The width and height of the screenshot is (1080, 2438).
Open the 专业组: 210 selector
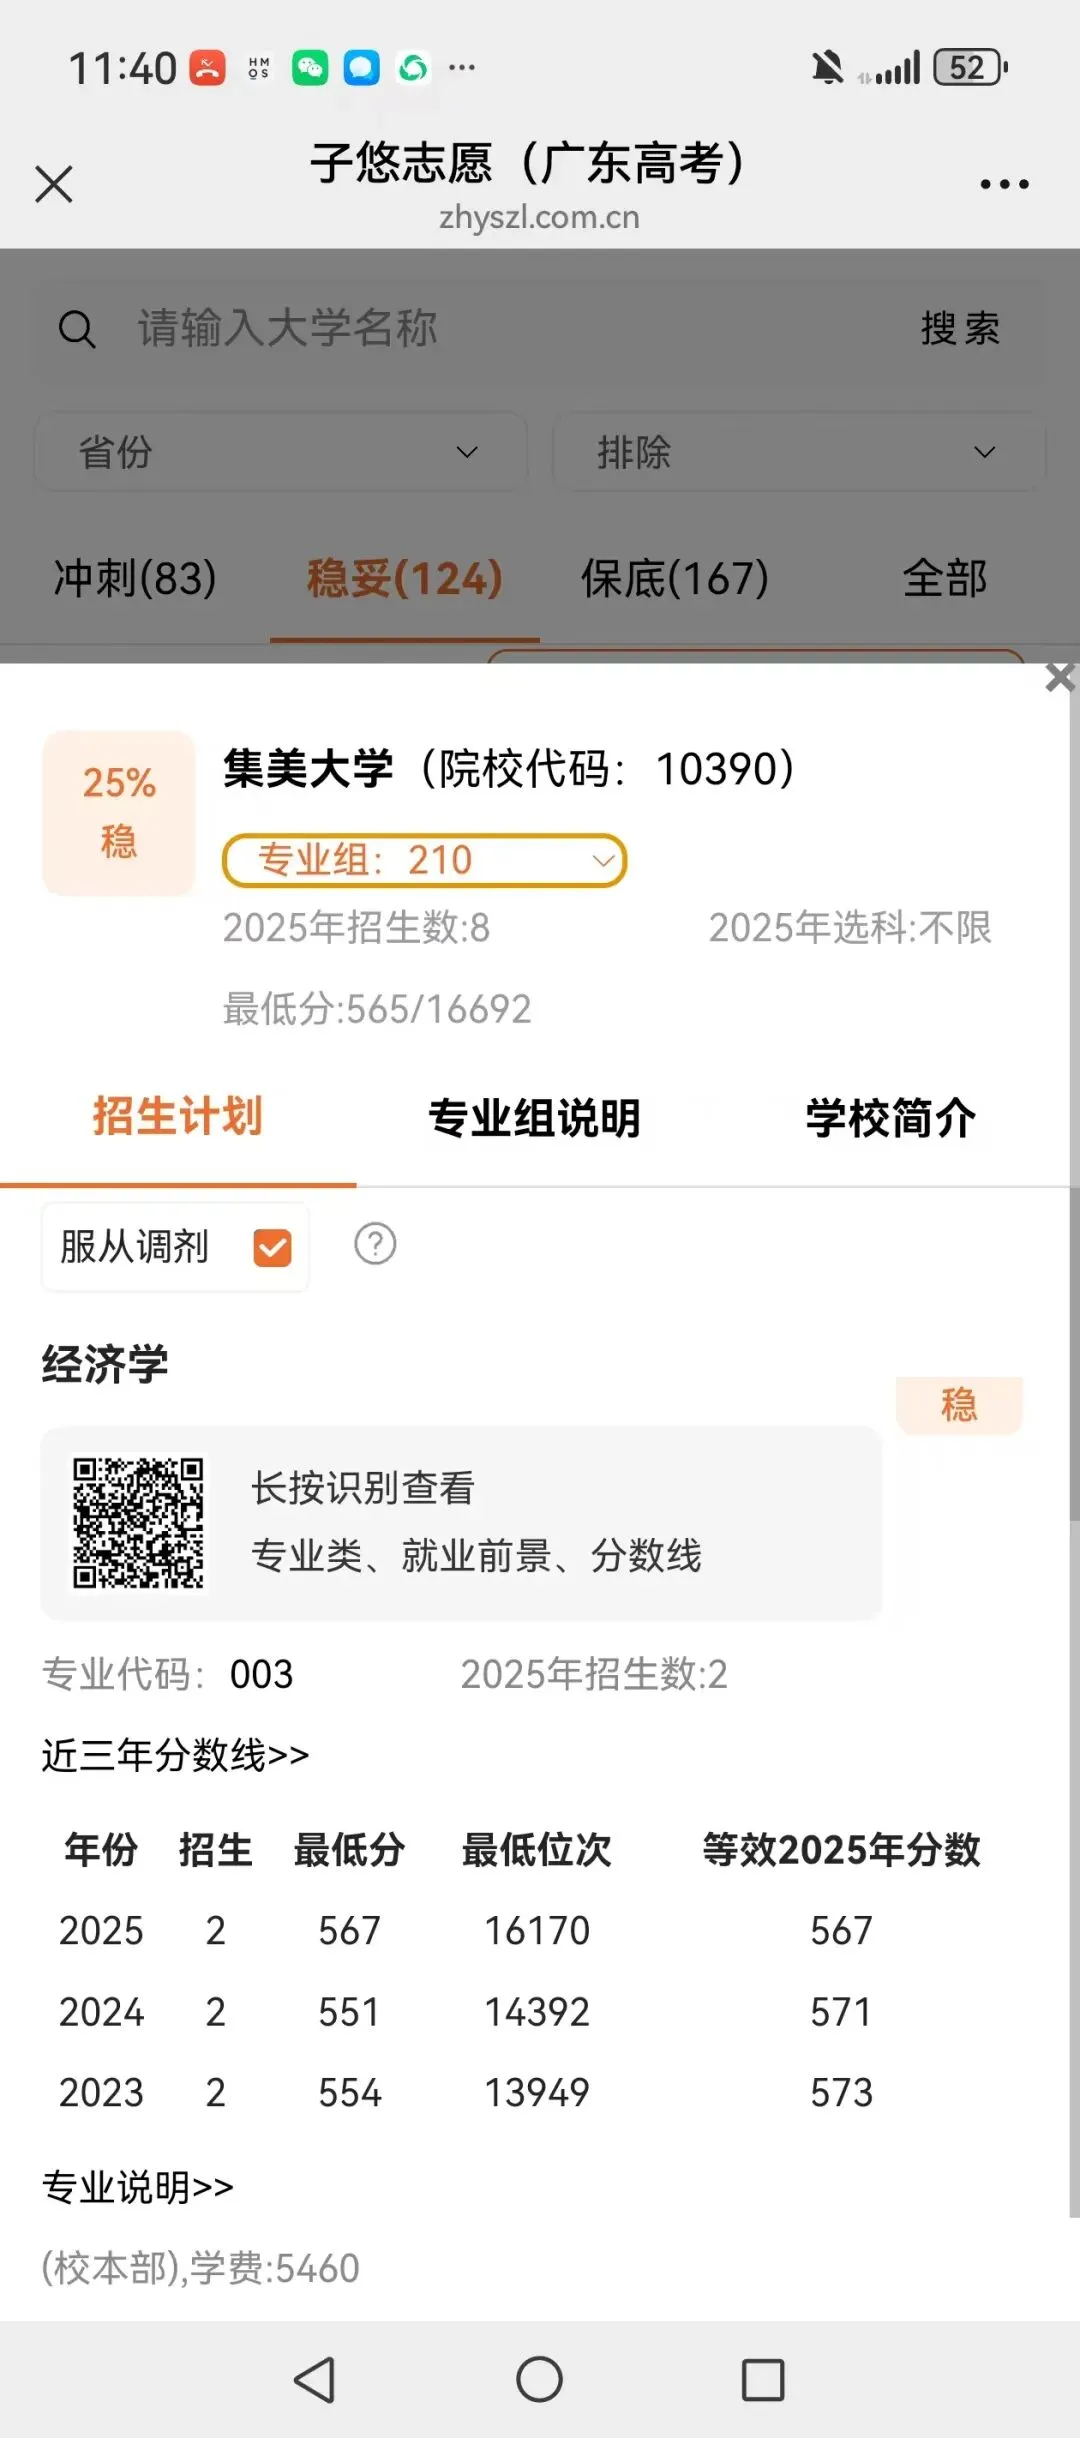[x=425, y=860]
